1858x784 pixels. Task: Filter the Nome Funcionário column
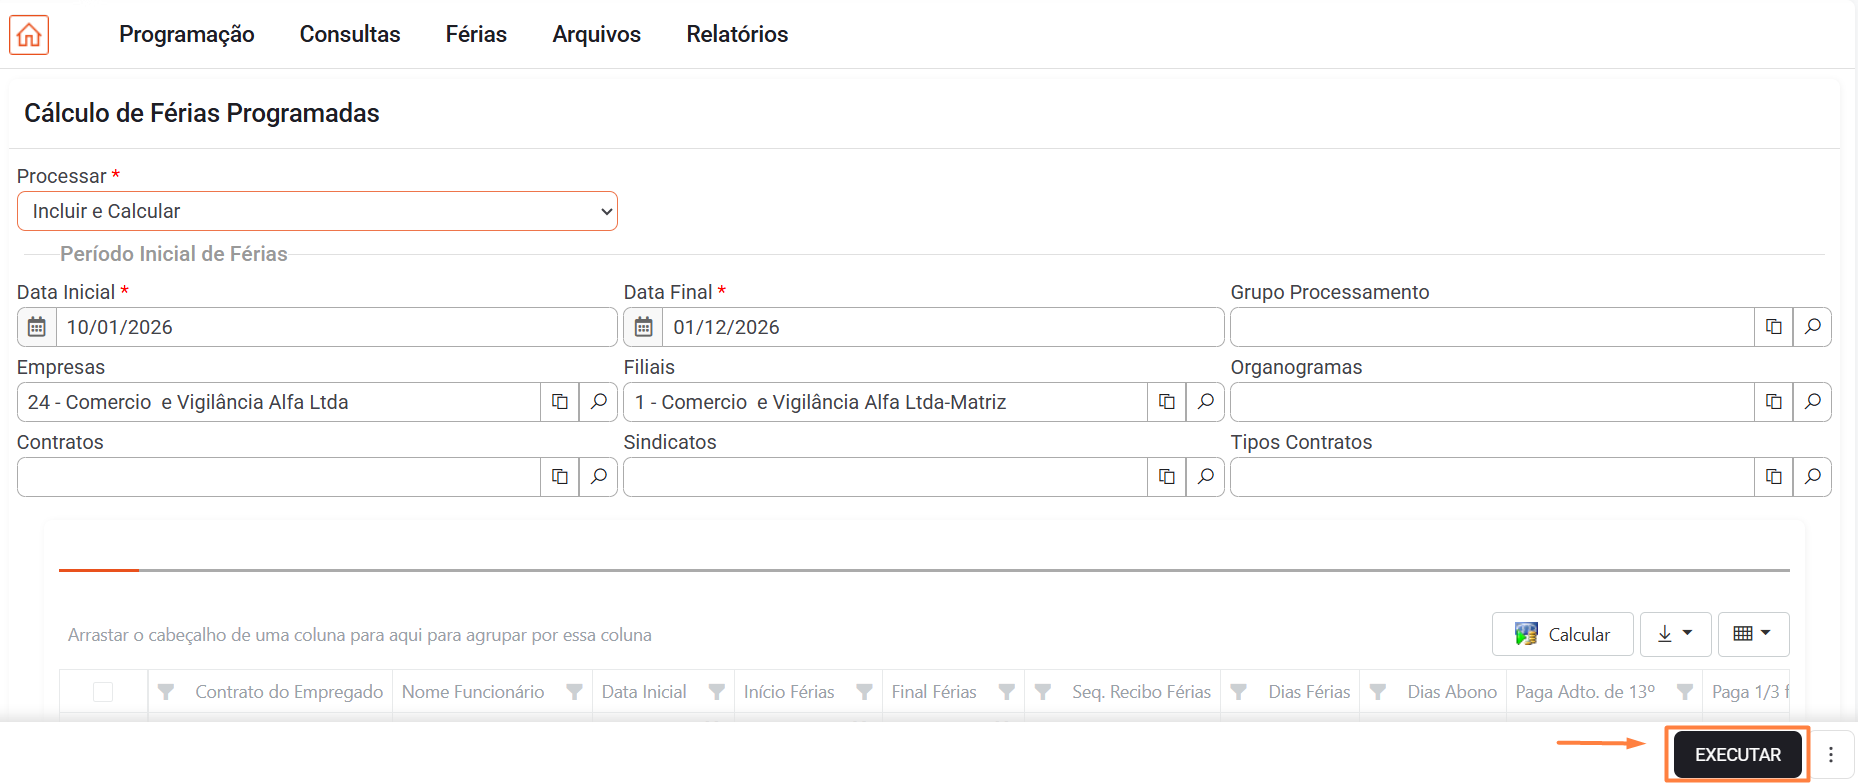[x=574, y=692]
